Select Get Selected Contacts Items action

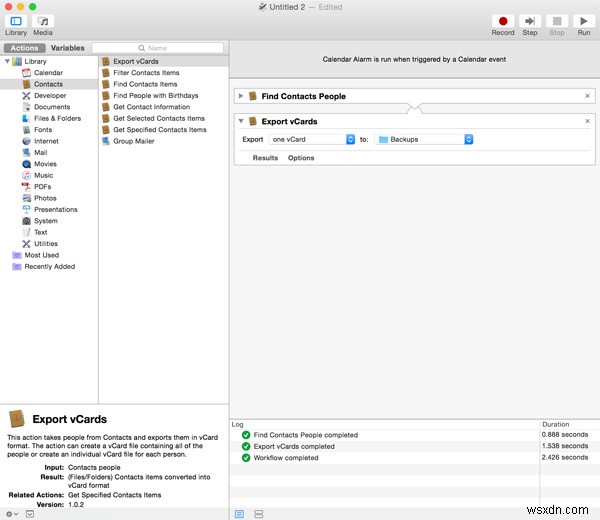tap(159, 118)
